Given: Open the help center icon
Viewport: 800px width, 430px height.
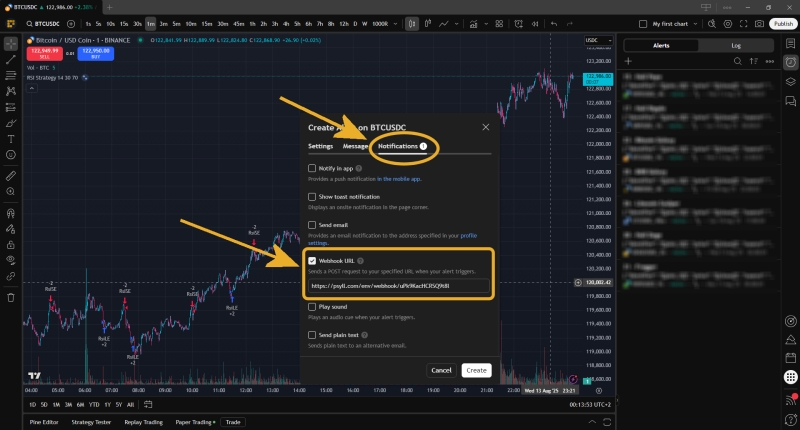Looking at the screenshot, I should [x=790, y=419].
